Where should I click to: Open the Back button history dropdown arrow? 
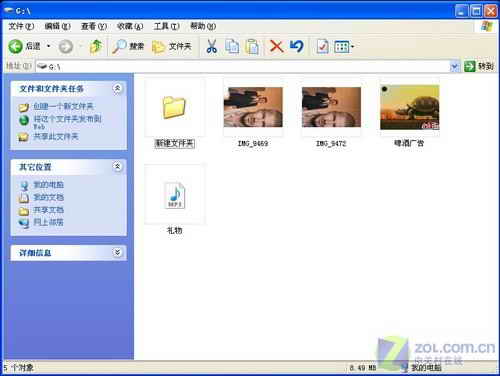click(x=49, y=46)
